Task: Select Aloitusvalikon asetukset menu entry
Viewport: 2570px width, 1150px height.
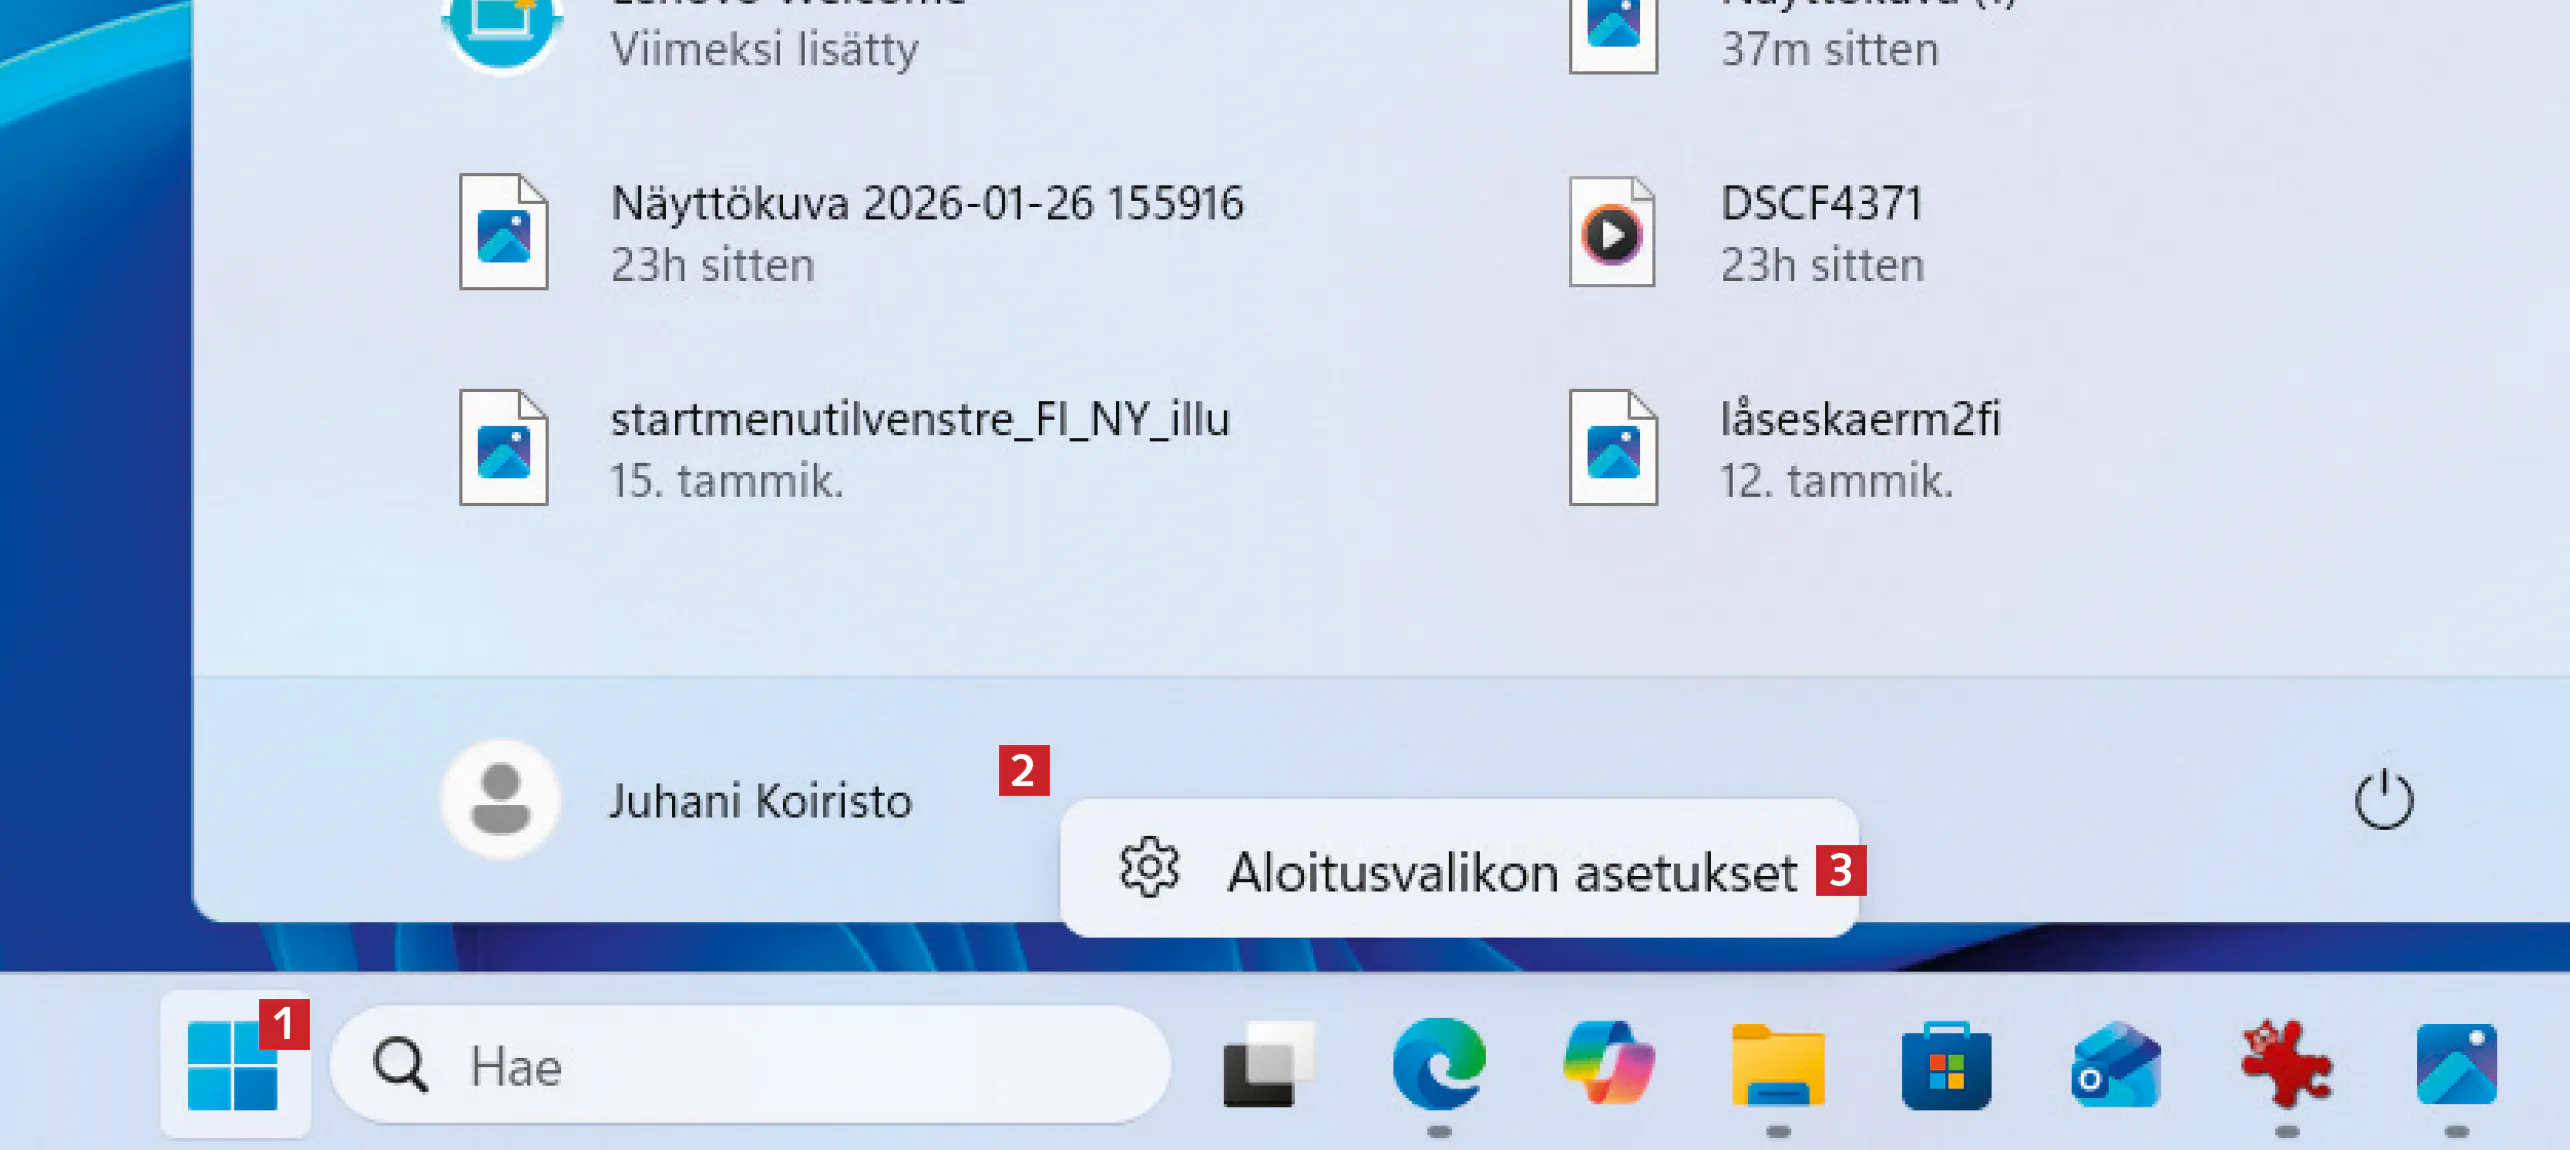Action: 1510,872
